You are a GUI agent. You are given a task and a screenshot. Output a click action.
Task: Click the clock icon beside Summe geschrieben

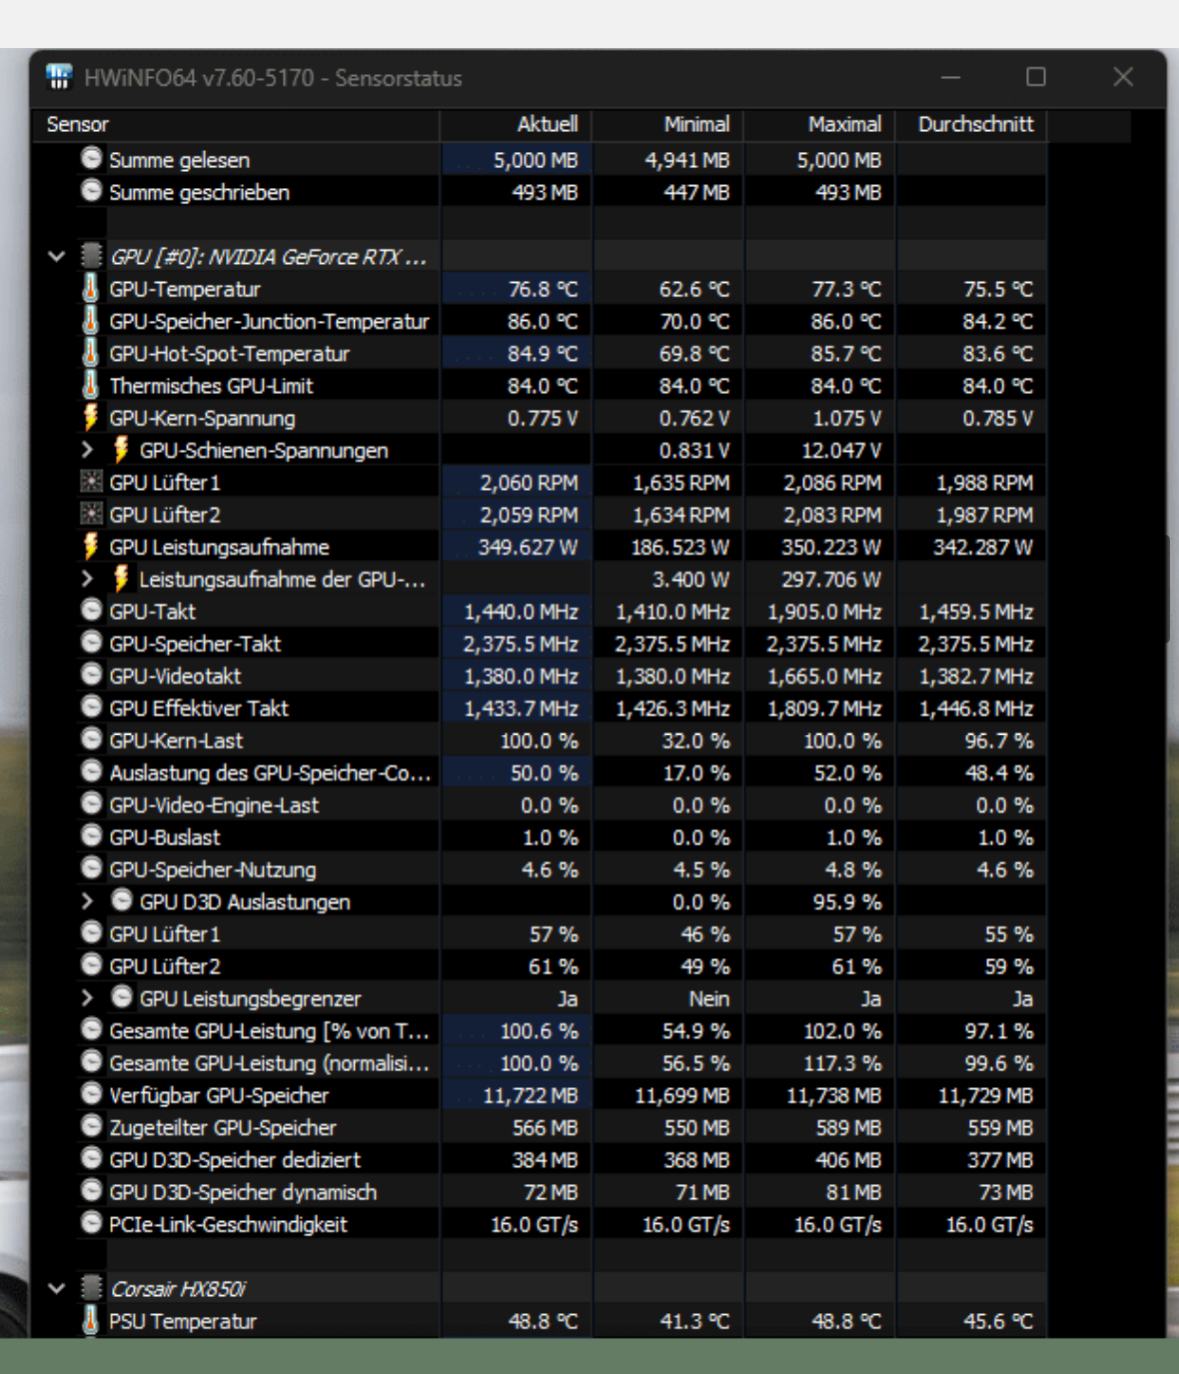[x=91, y=190]
